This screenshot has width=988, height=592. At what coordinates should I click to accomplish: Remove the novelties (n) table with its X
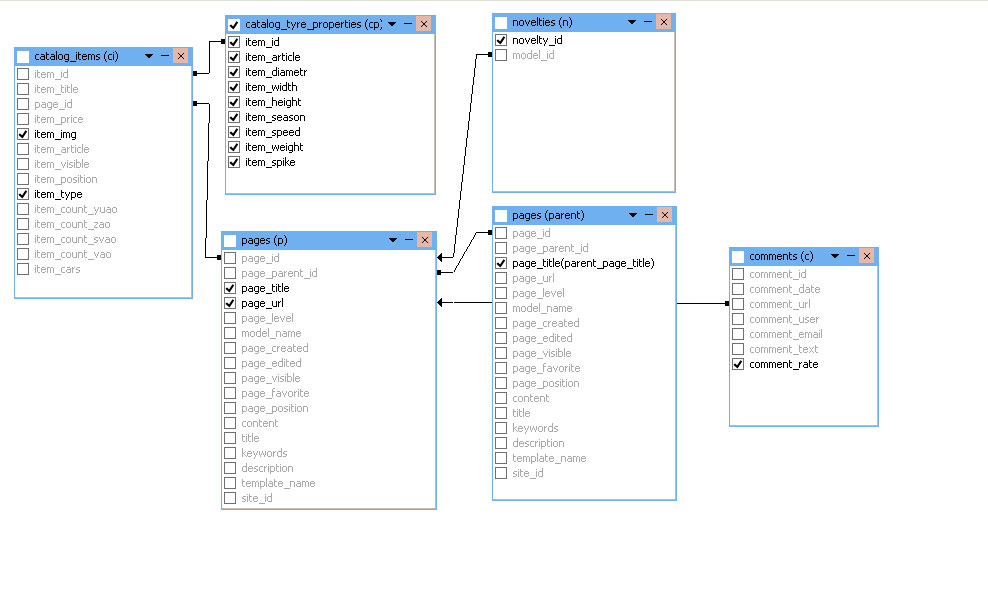pos(664,22)
